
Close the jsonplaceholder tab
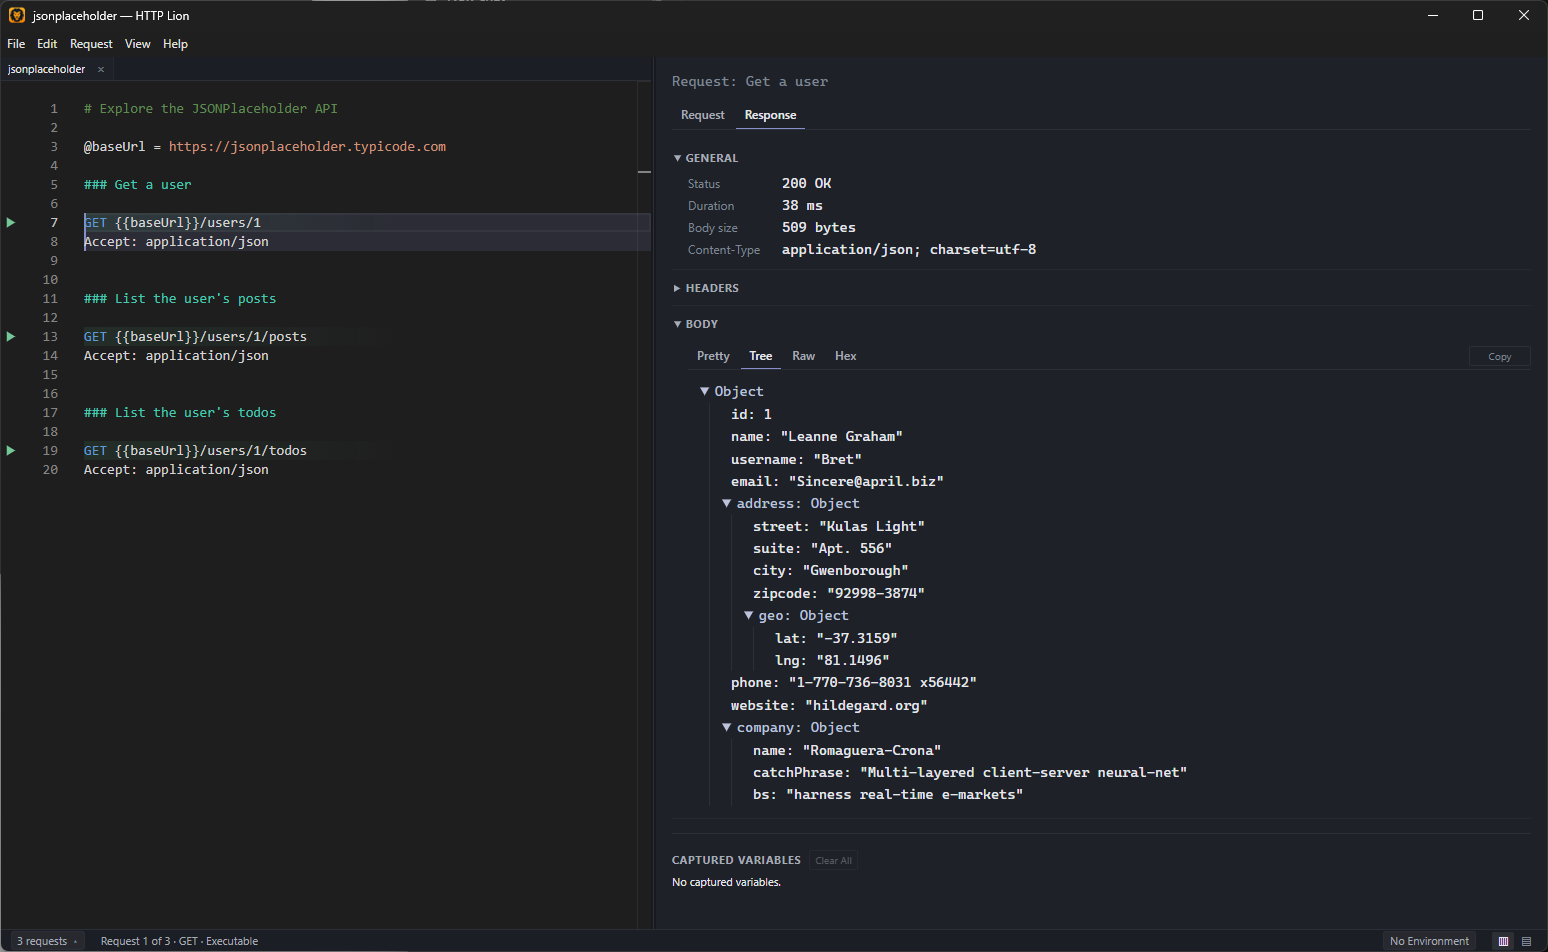101,69
